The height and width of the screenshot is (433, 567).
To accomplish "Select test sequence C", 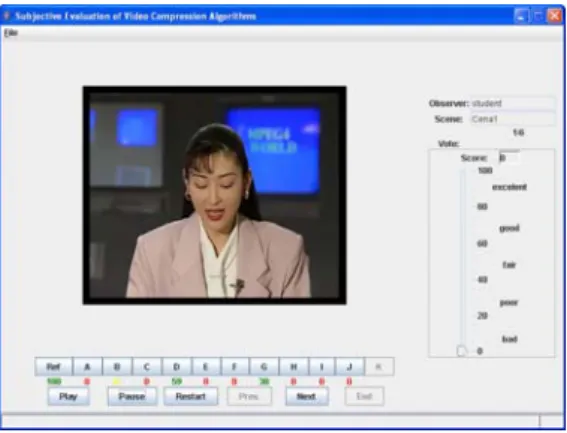I will [147, 367].
